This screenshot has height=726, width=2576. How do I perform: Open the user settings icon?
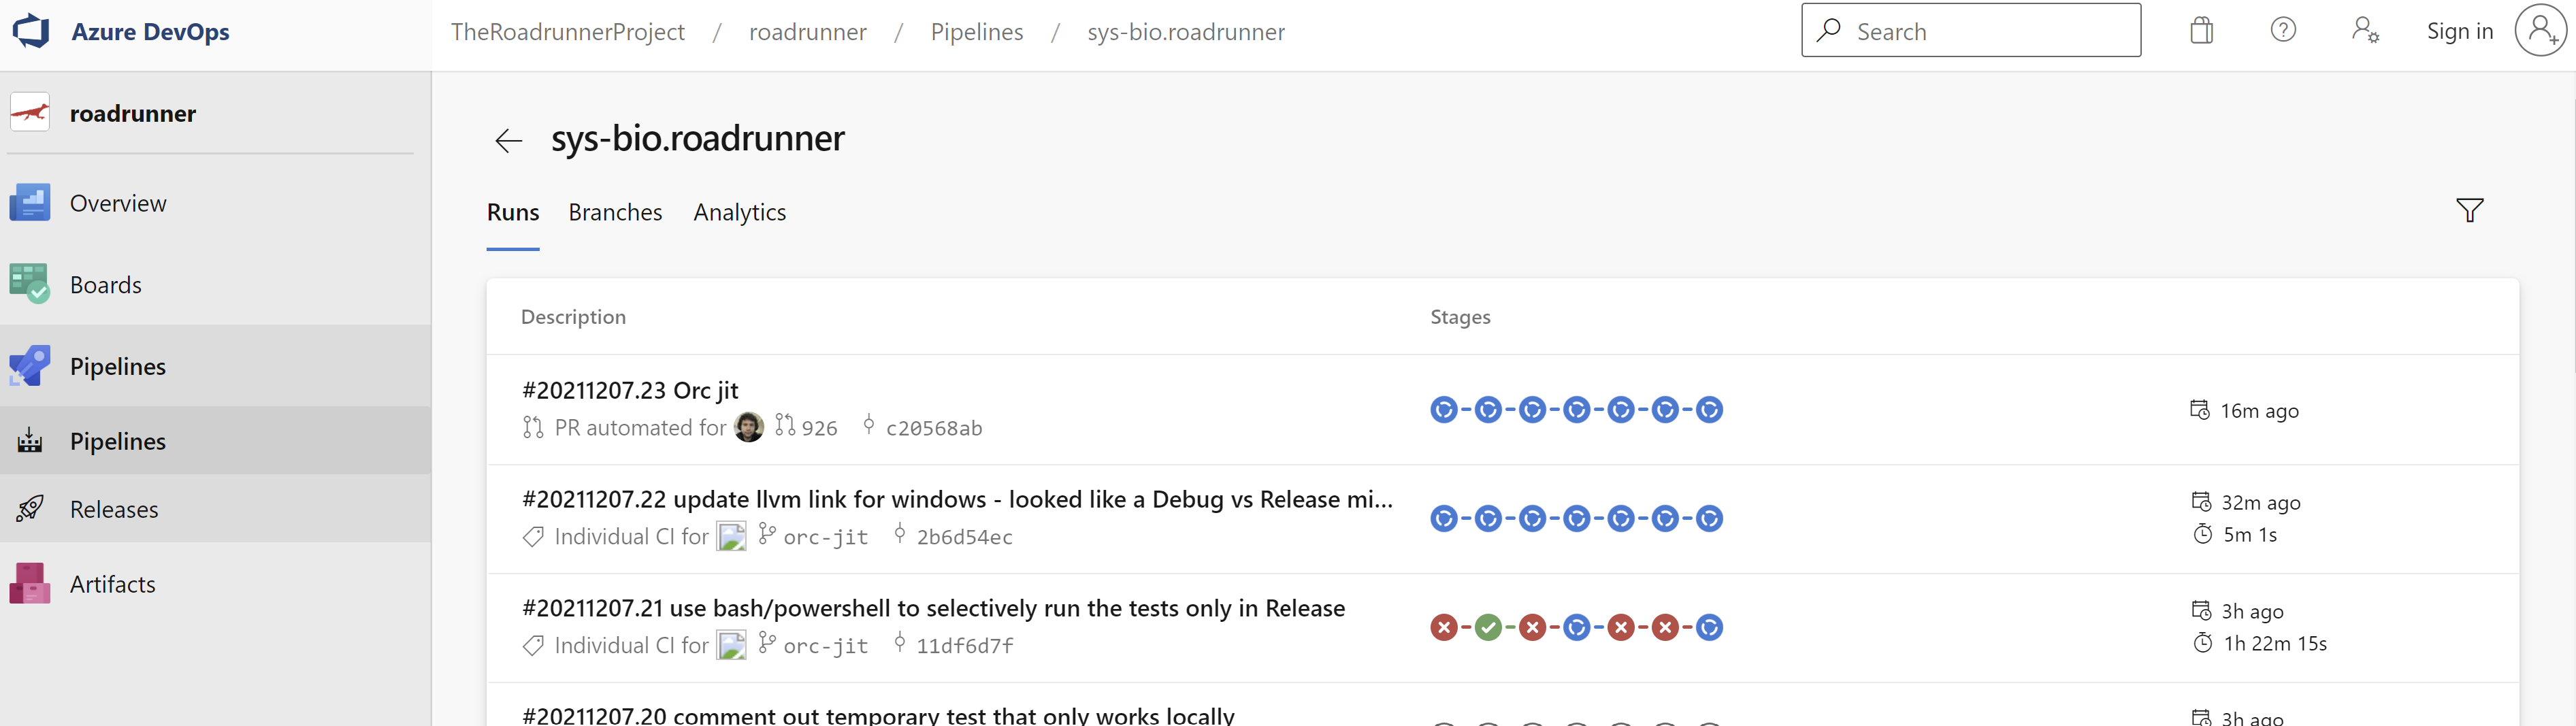[x=2365, y=30]
